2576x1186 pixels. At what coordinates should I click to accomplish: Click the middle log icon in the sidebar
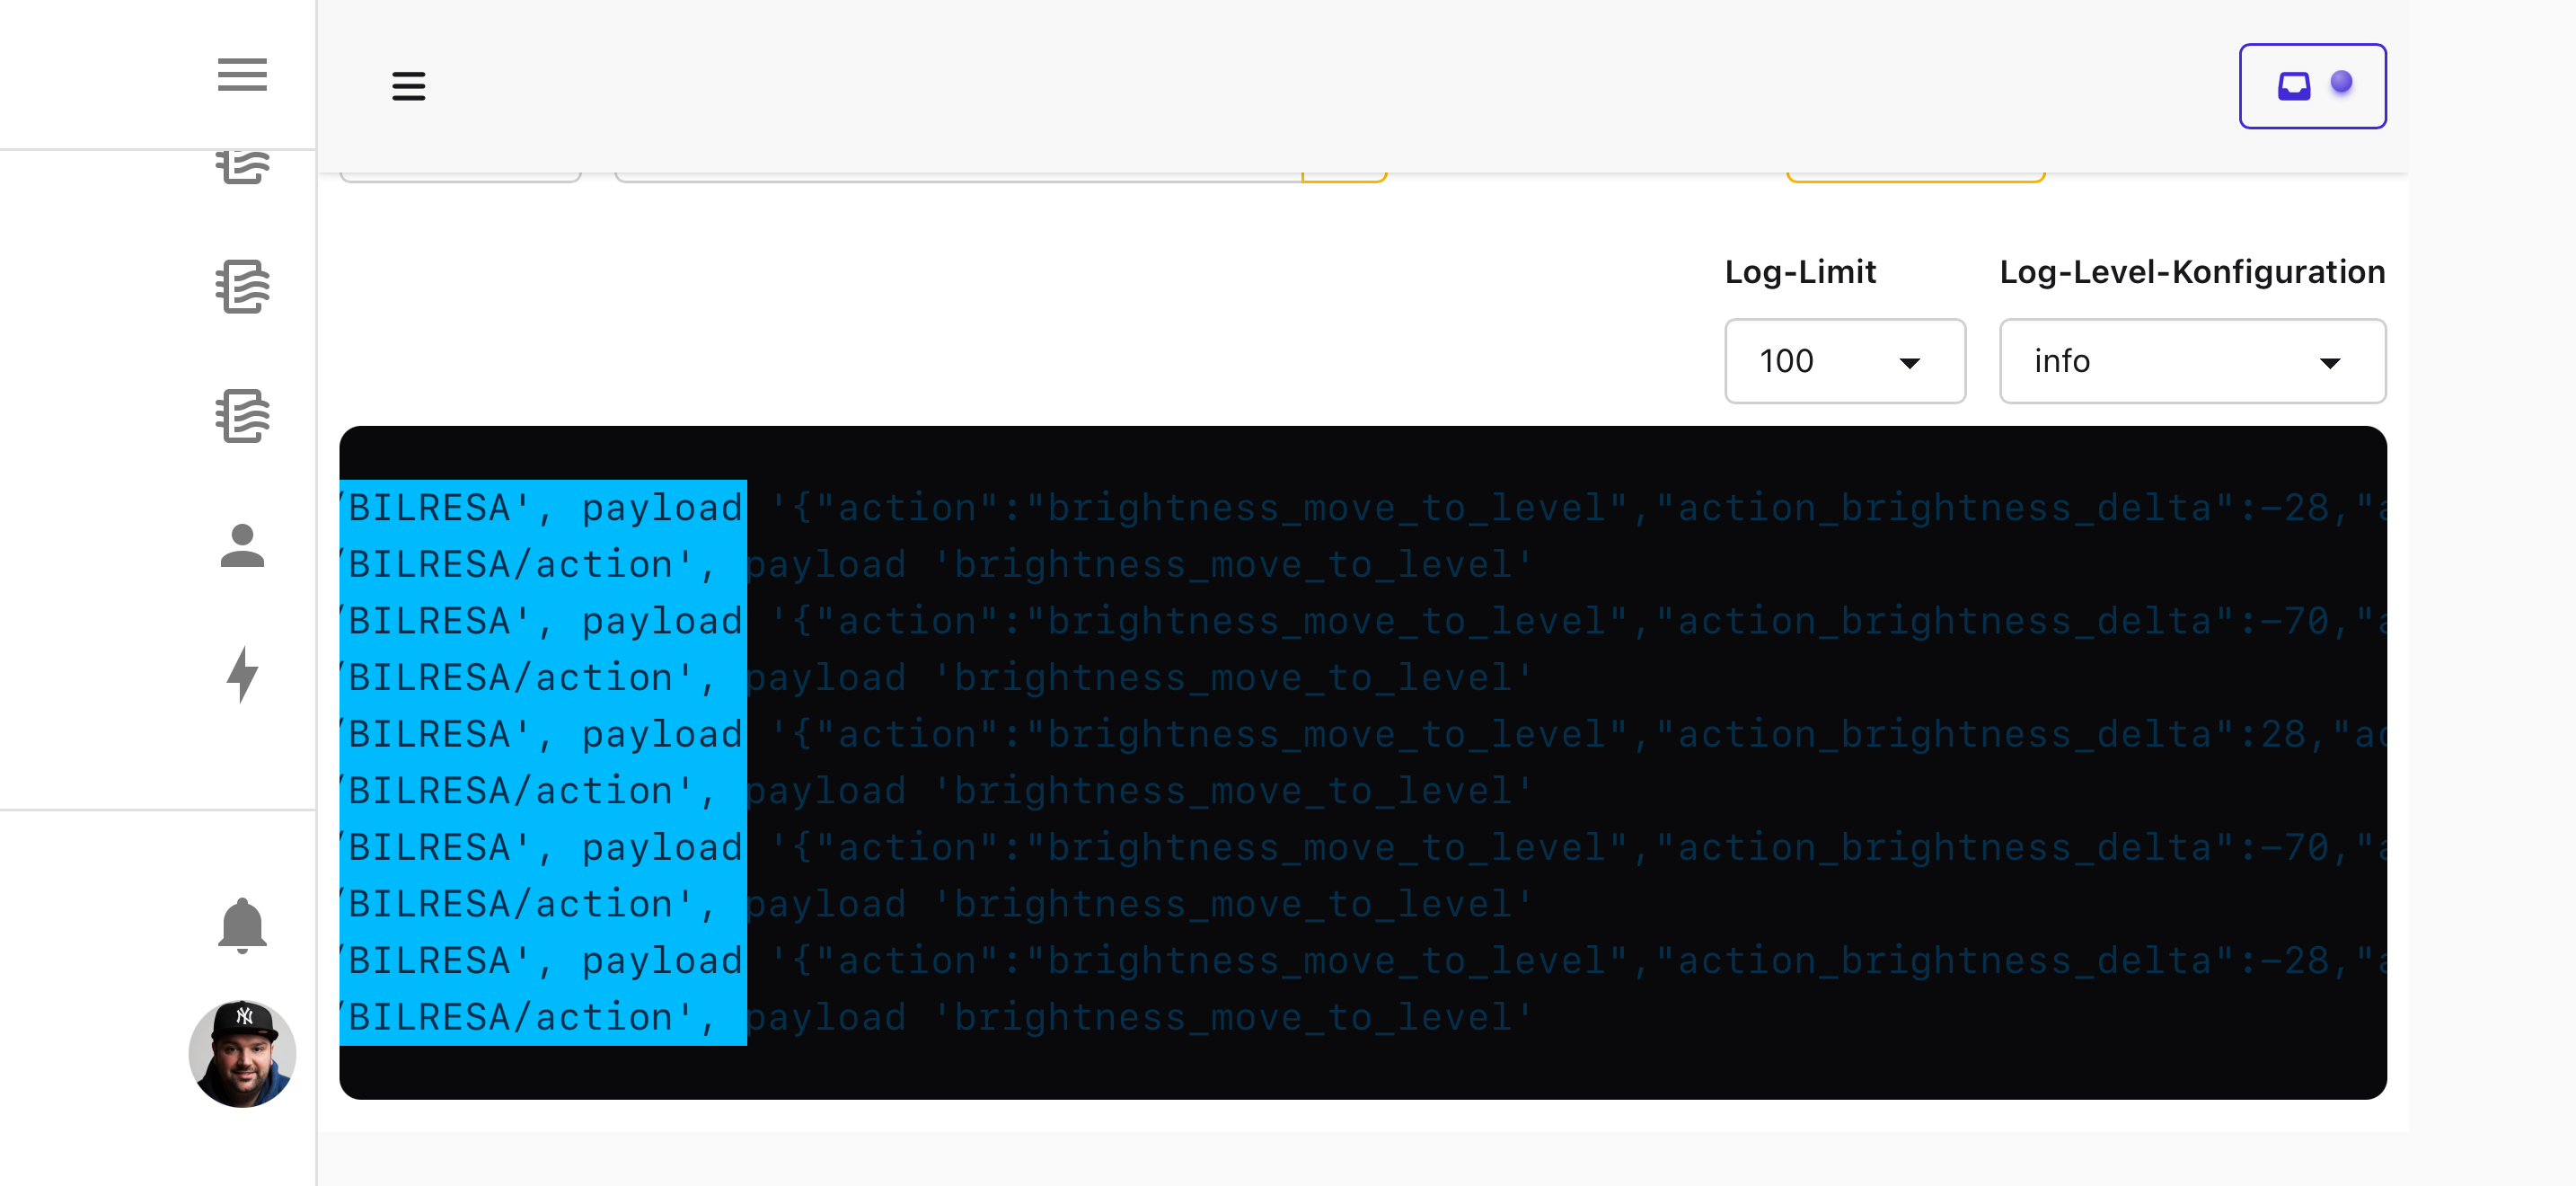tap(242, 287)
